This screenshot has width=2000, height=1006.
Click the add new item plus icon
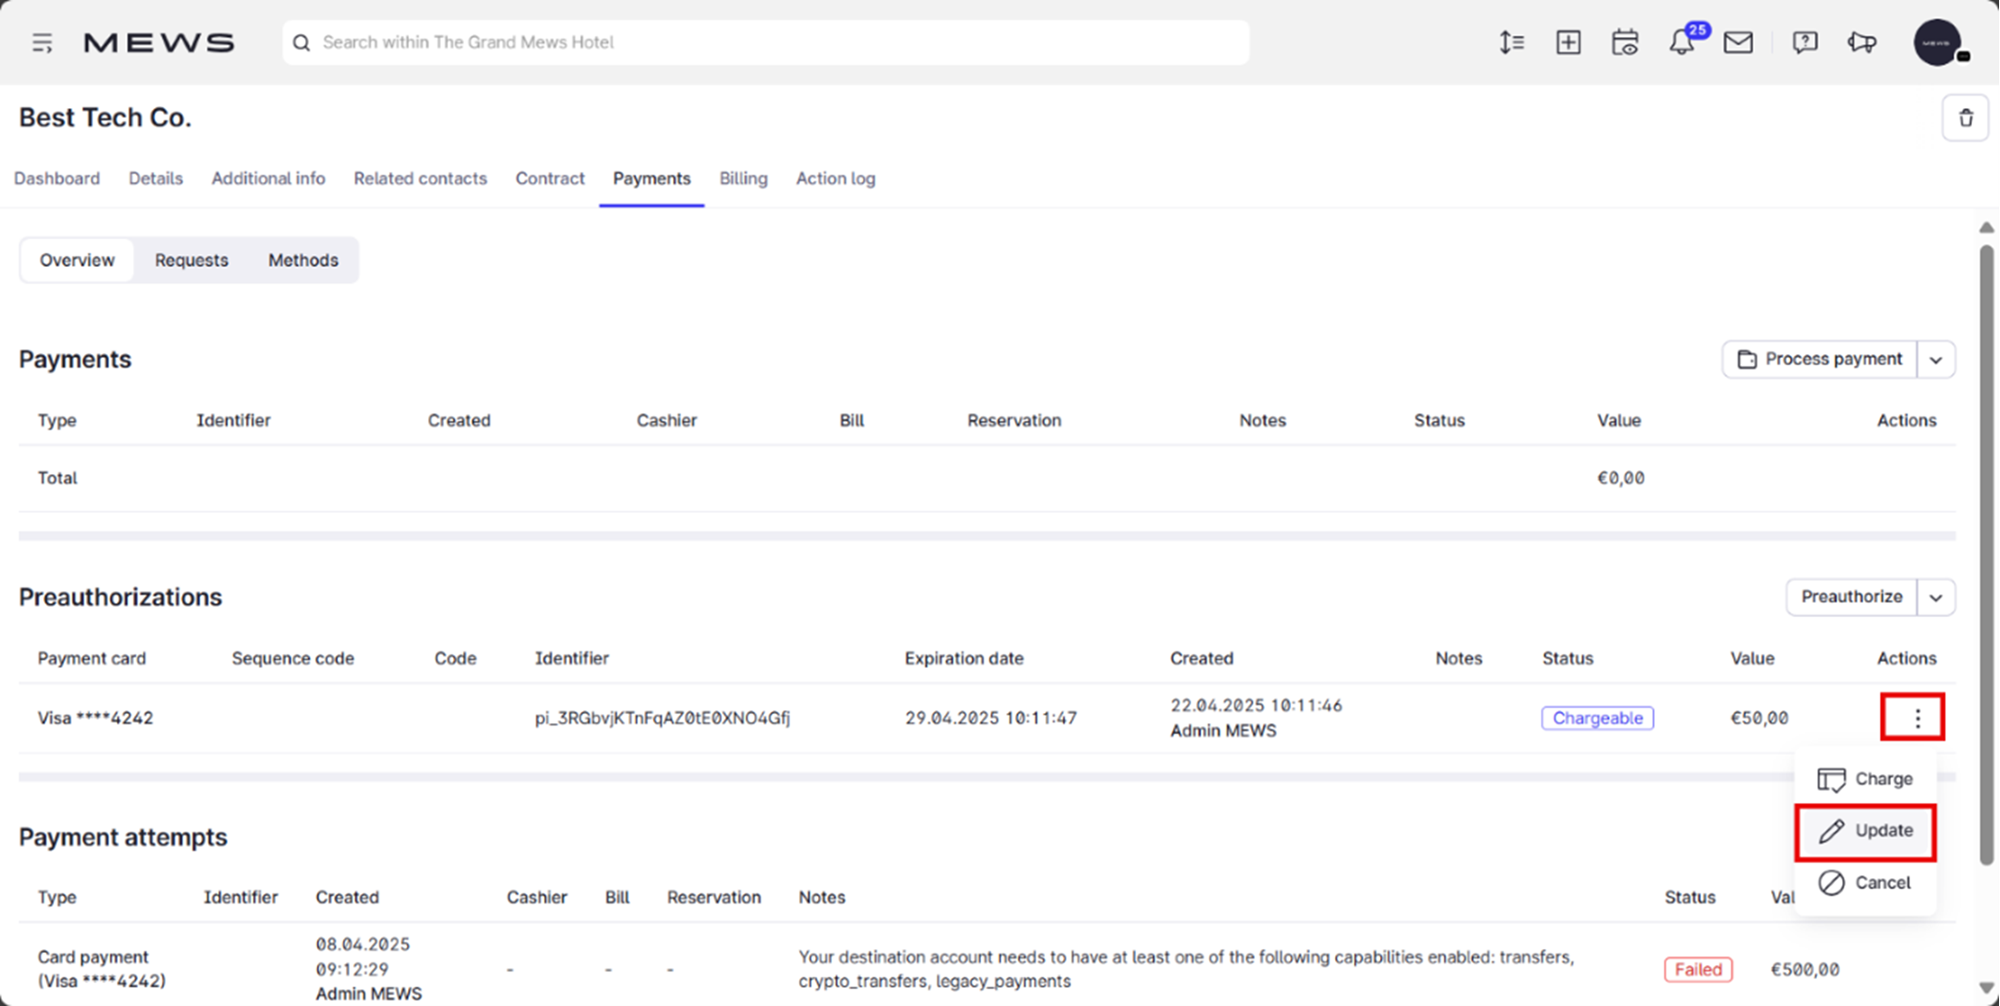[1567, 43]
